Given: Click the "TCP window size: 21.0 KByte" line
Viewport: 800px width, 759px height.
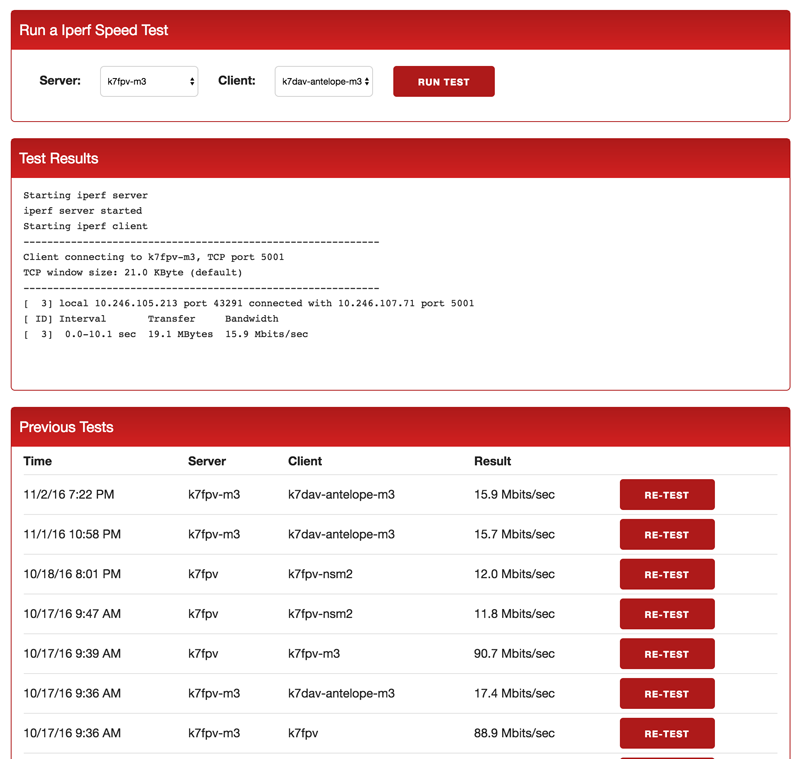Looking at the screenshot, I should (x=133, y=272).
